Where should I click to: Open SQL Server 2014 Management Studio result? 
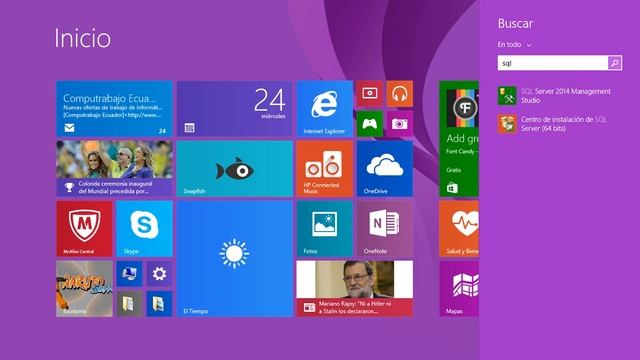click(x=555, y=96)
